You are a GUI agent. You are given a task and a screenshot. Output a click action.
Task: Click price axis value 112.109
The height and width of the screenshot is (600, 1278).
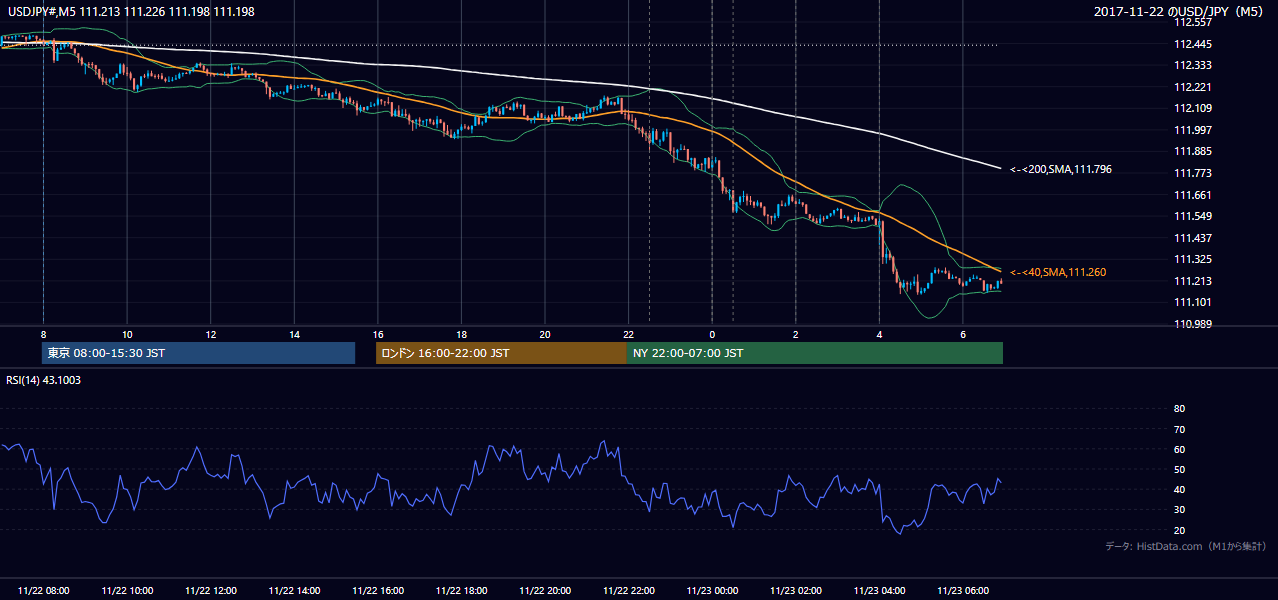click(1192, 108)
